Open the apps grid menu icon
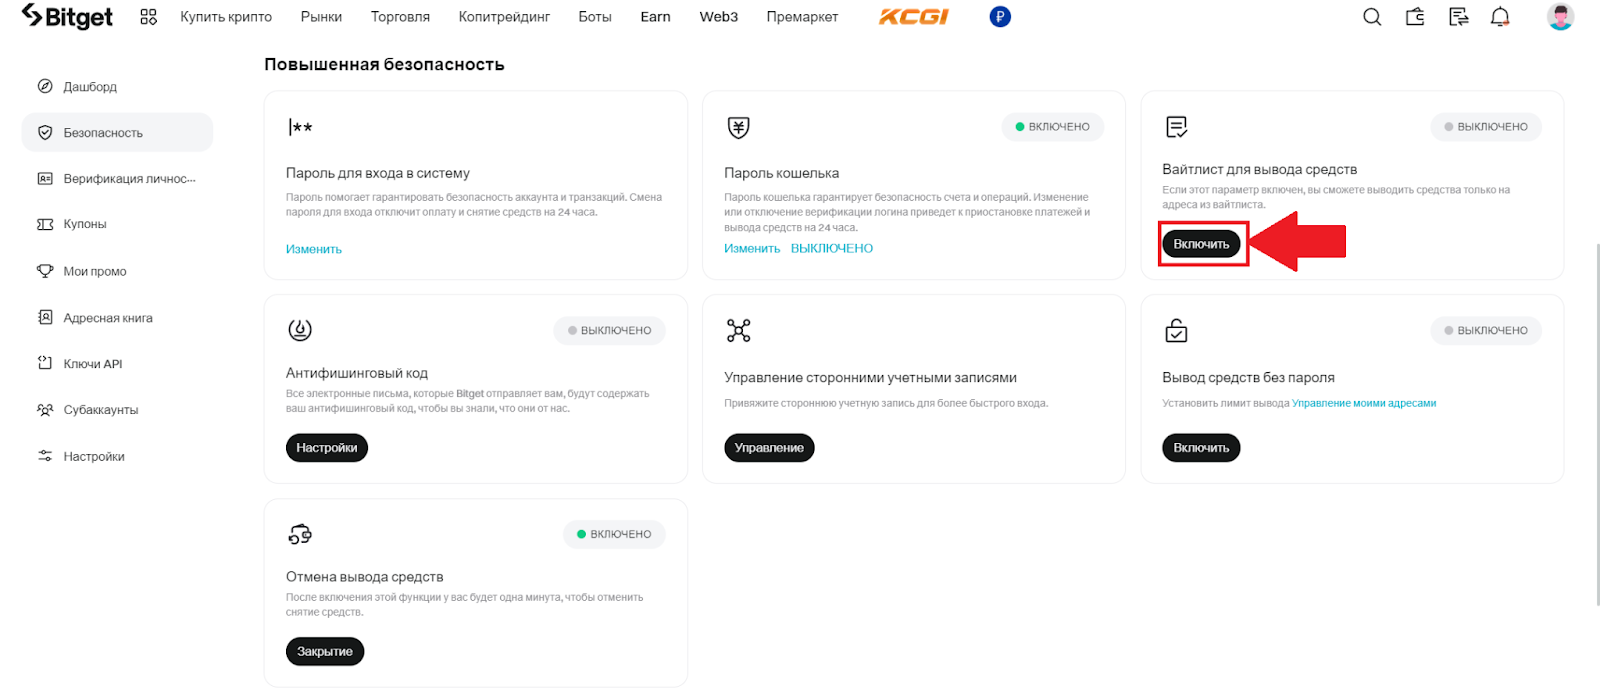The height and width of the screenshot is (693, 1600). click(x=149, y=17)
